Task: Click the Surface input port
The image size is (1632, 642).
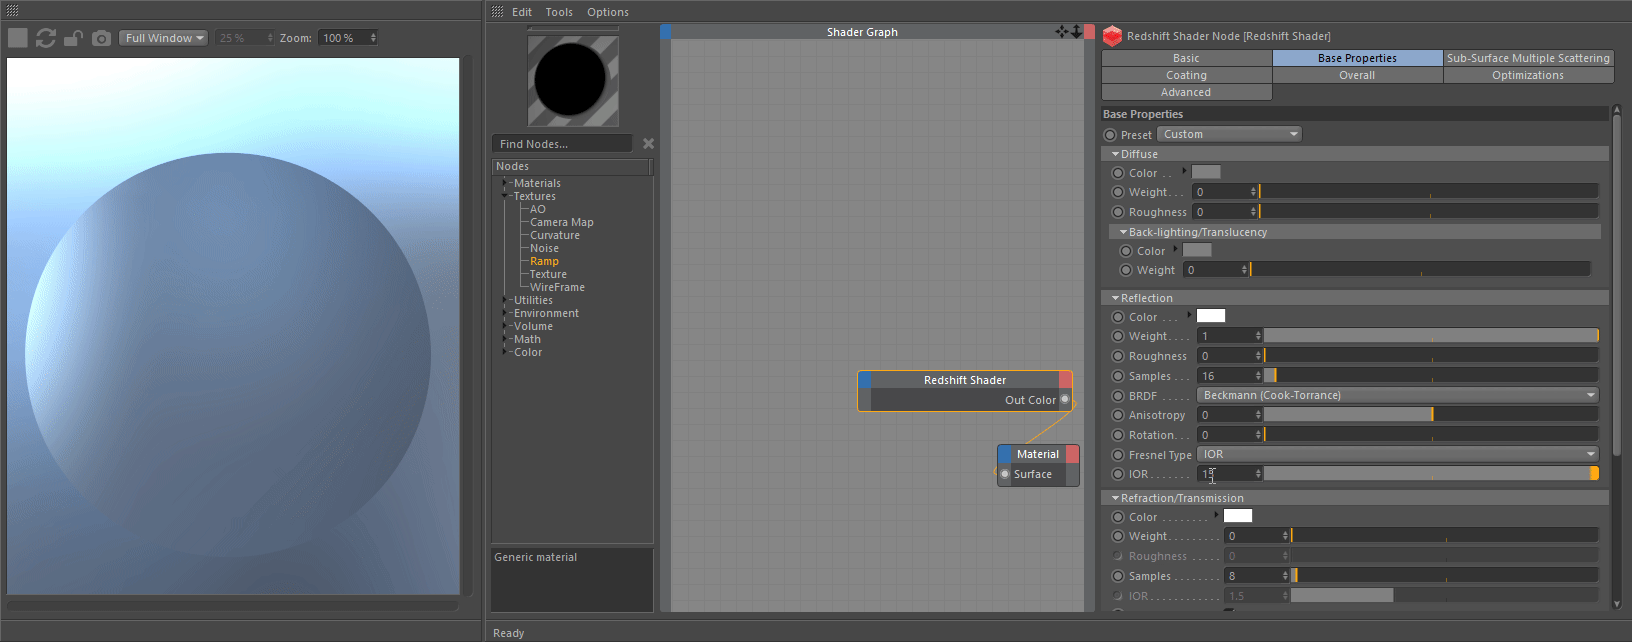Action: (1005, 474)
